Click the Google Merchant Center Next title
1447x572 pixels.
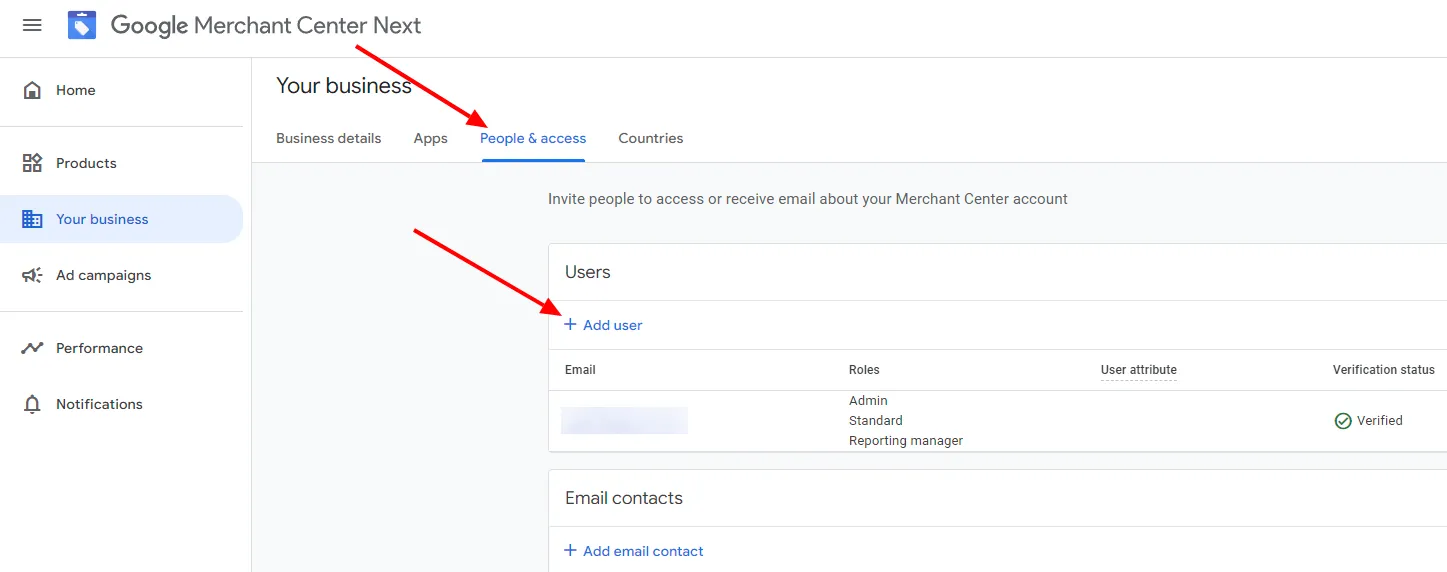click(266, 25)
